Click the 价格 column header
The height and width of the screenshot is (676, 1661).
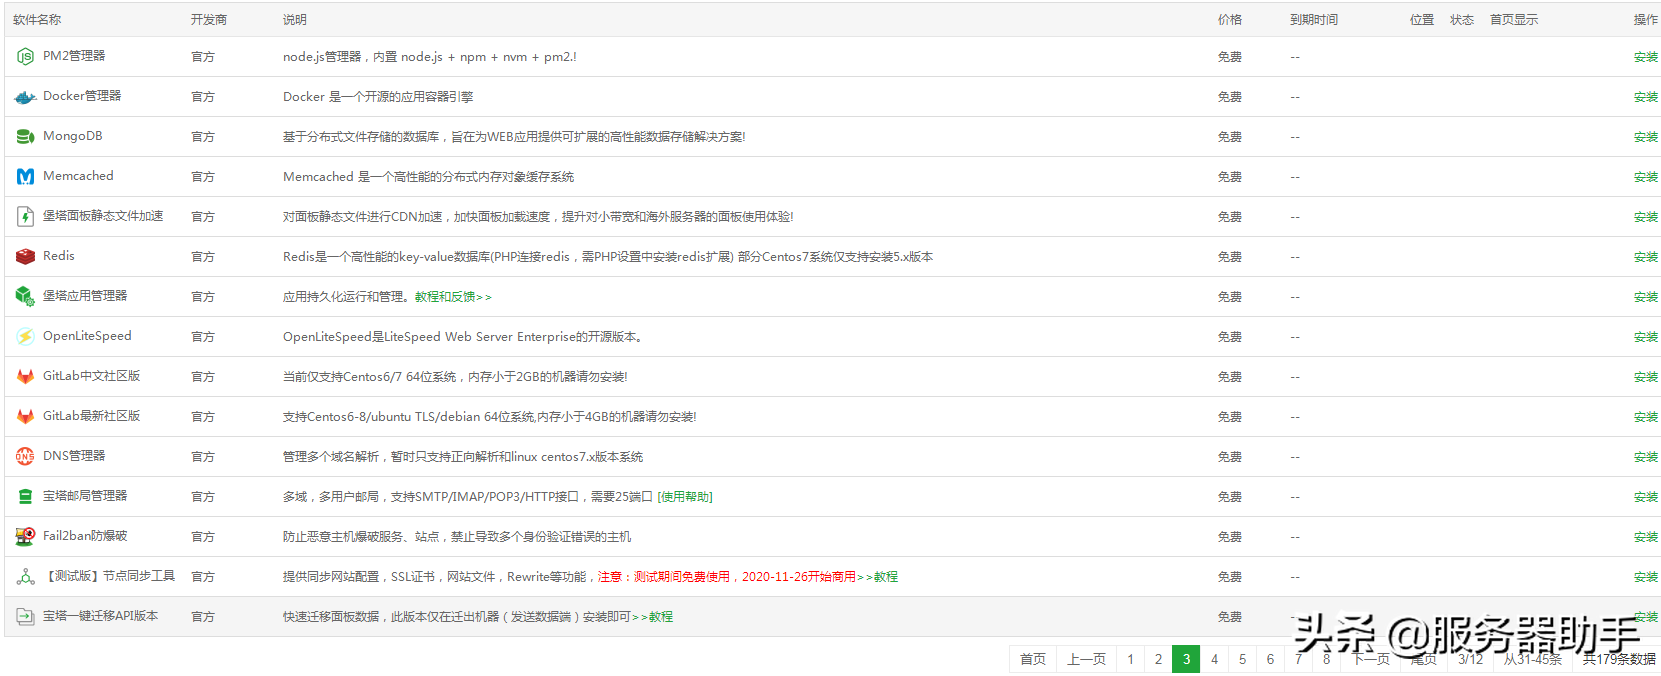point(1230,20)
